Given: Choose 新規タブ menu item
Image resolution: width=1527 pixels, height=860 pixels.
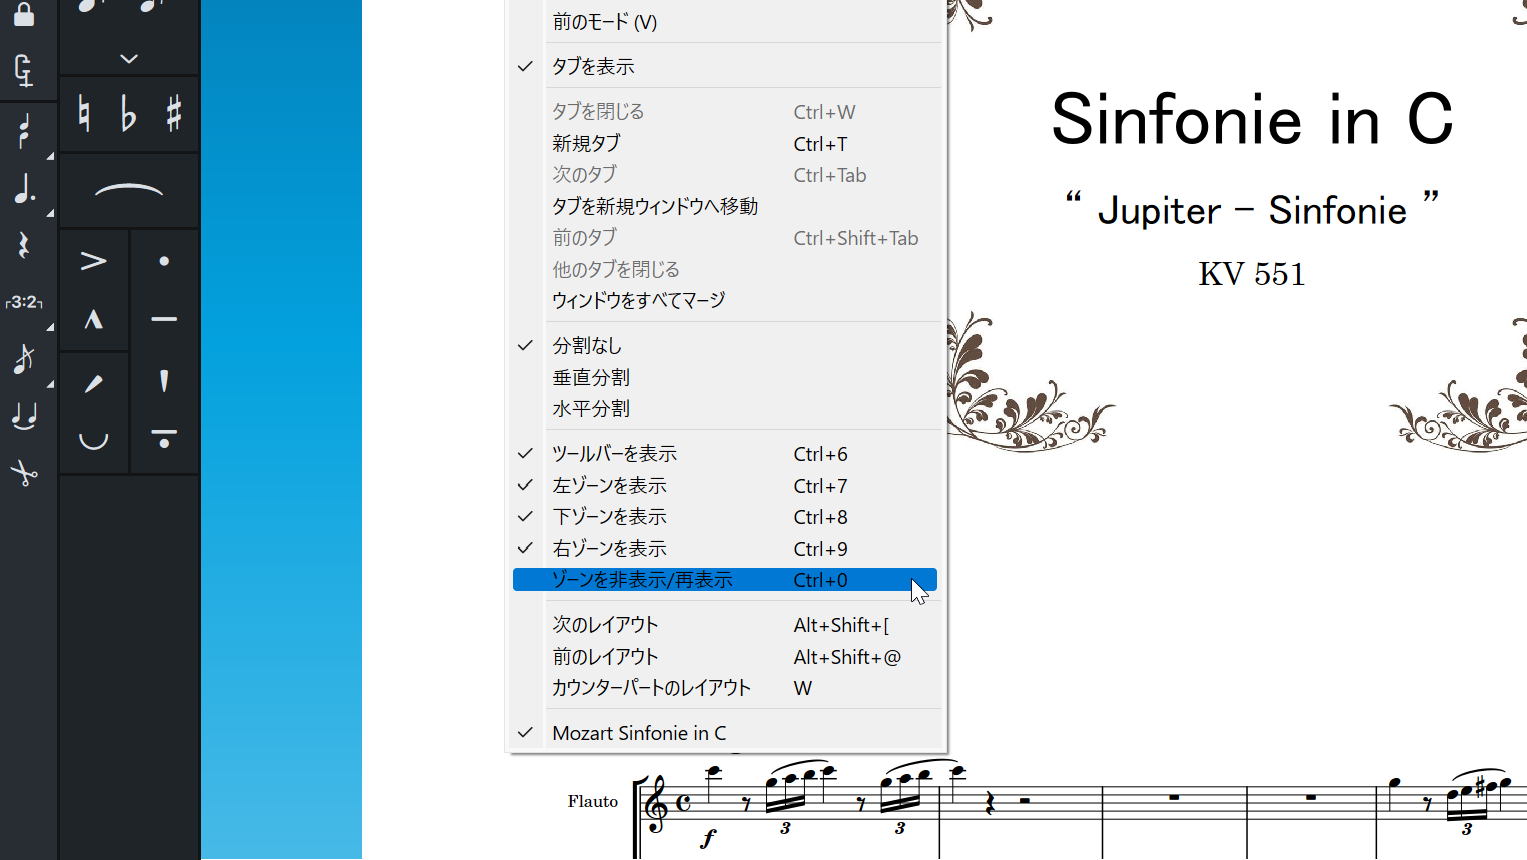Looking at the screenshot, I should pos(727,144).
